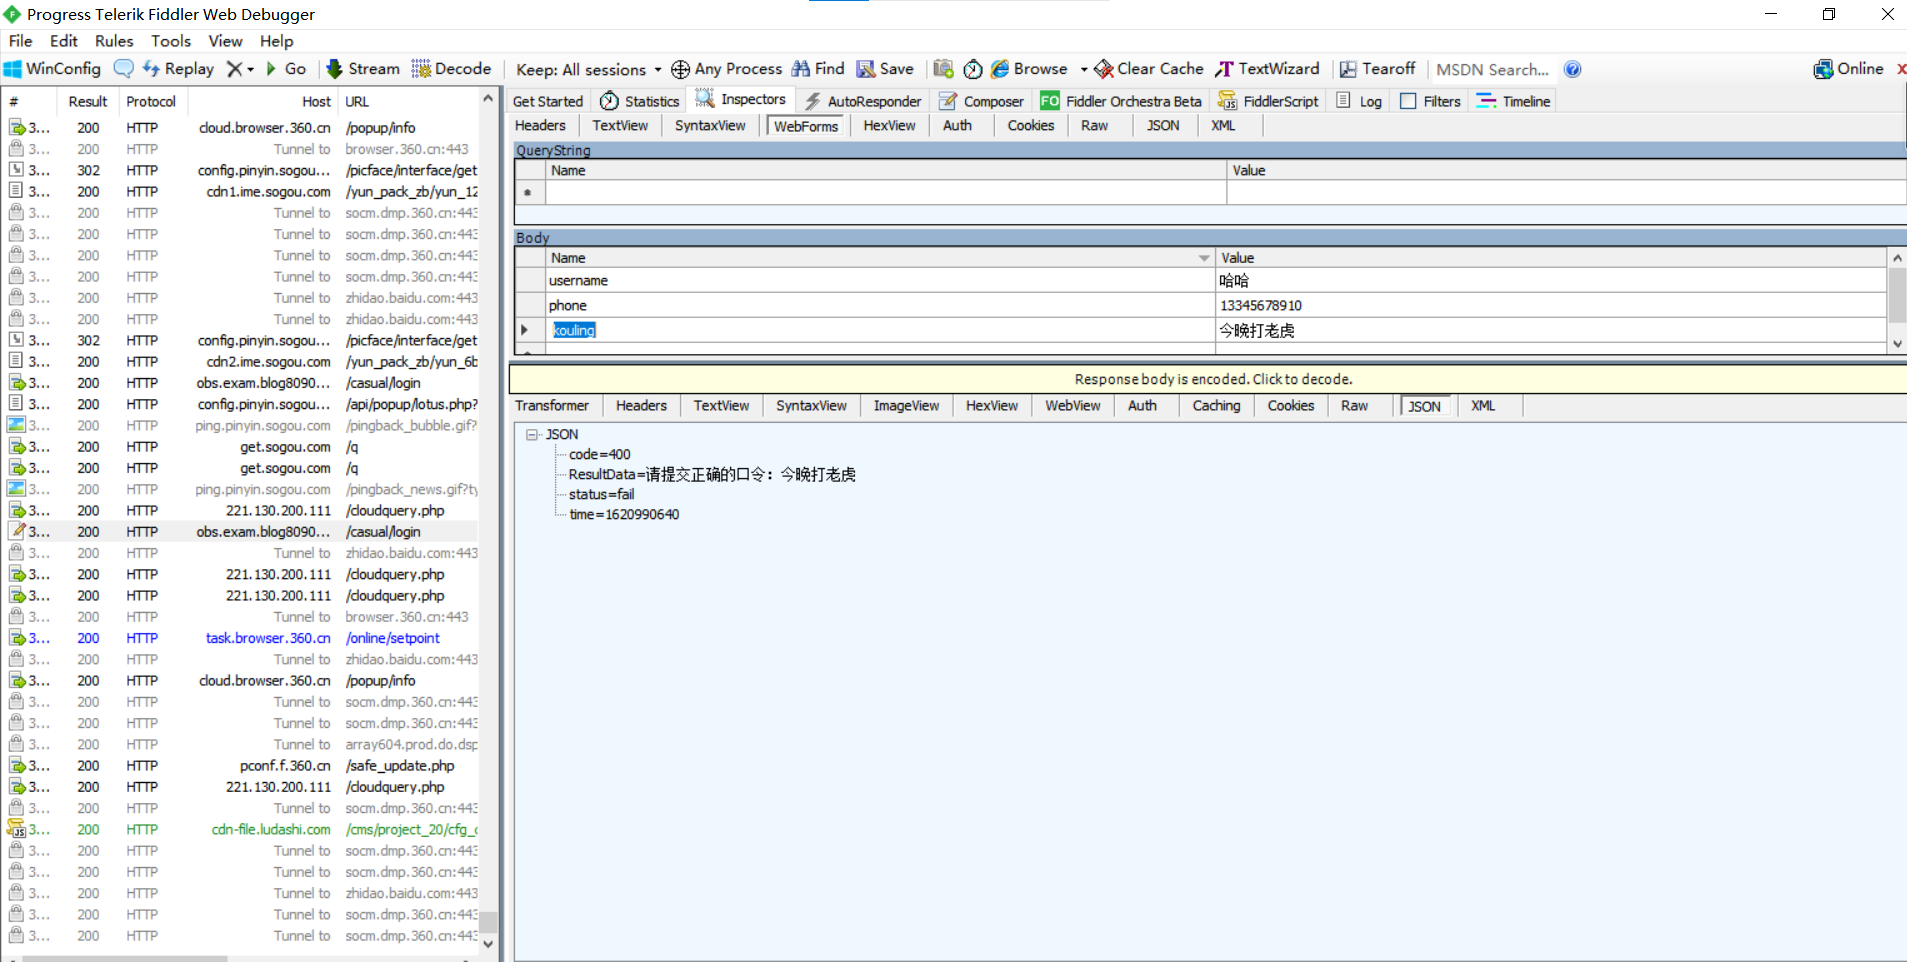Image resolution: width=1907 pixels, height=962 pixels.
Task: Click Browse in the toolbar
Action: (1029, 69)
